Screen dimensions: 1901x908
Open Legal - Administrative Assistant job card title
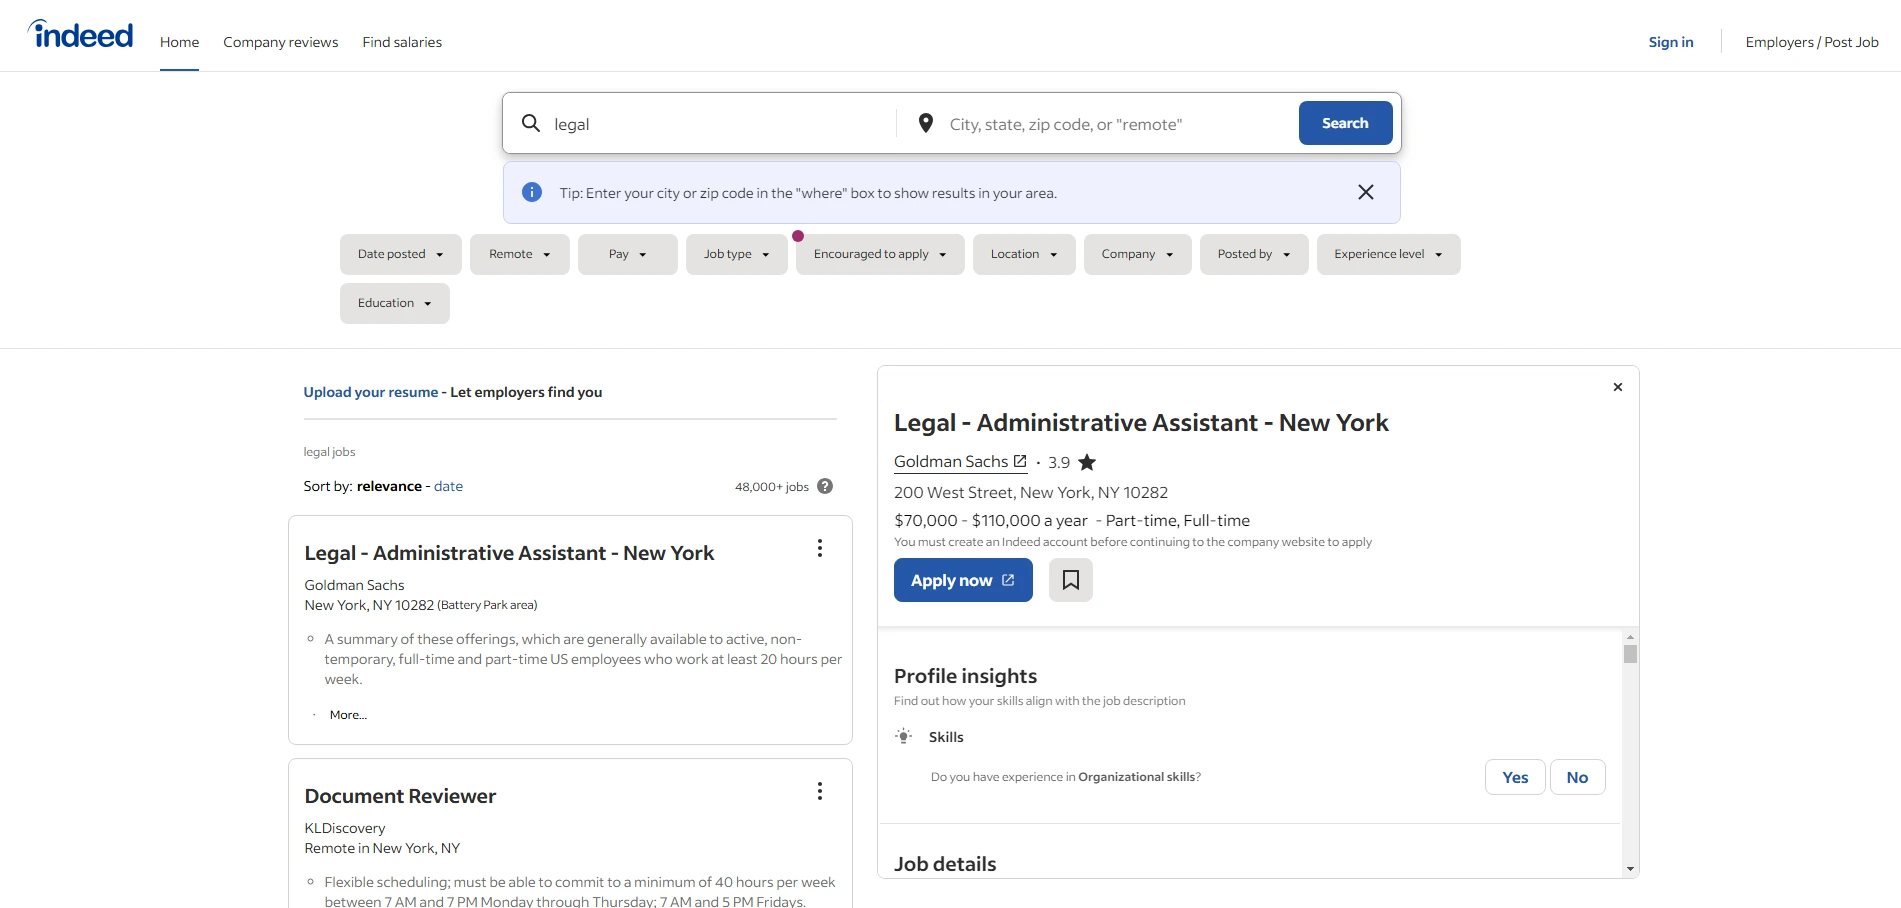pos(509,553)
